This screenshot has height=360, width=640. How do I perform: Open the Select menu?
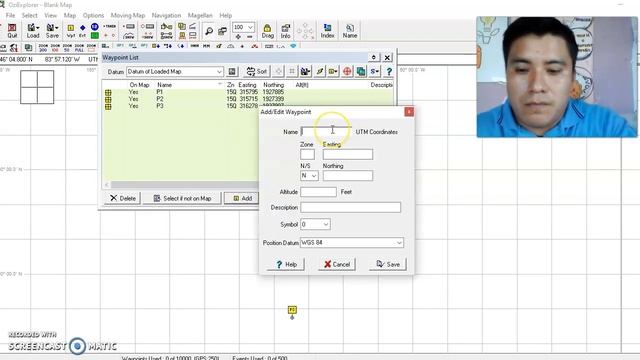(x=29, y=15)
